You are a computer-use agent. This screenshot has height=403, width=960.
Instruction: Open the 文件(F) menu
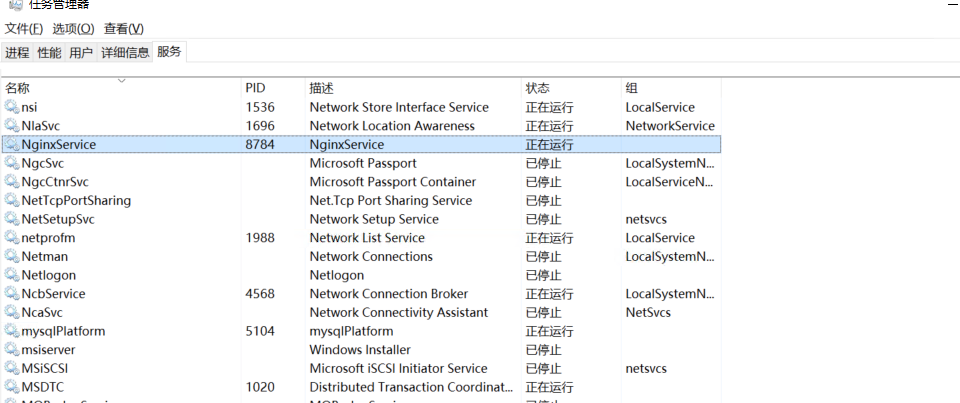click(x=24, y=29)
